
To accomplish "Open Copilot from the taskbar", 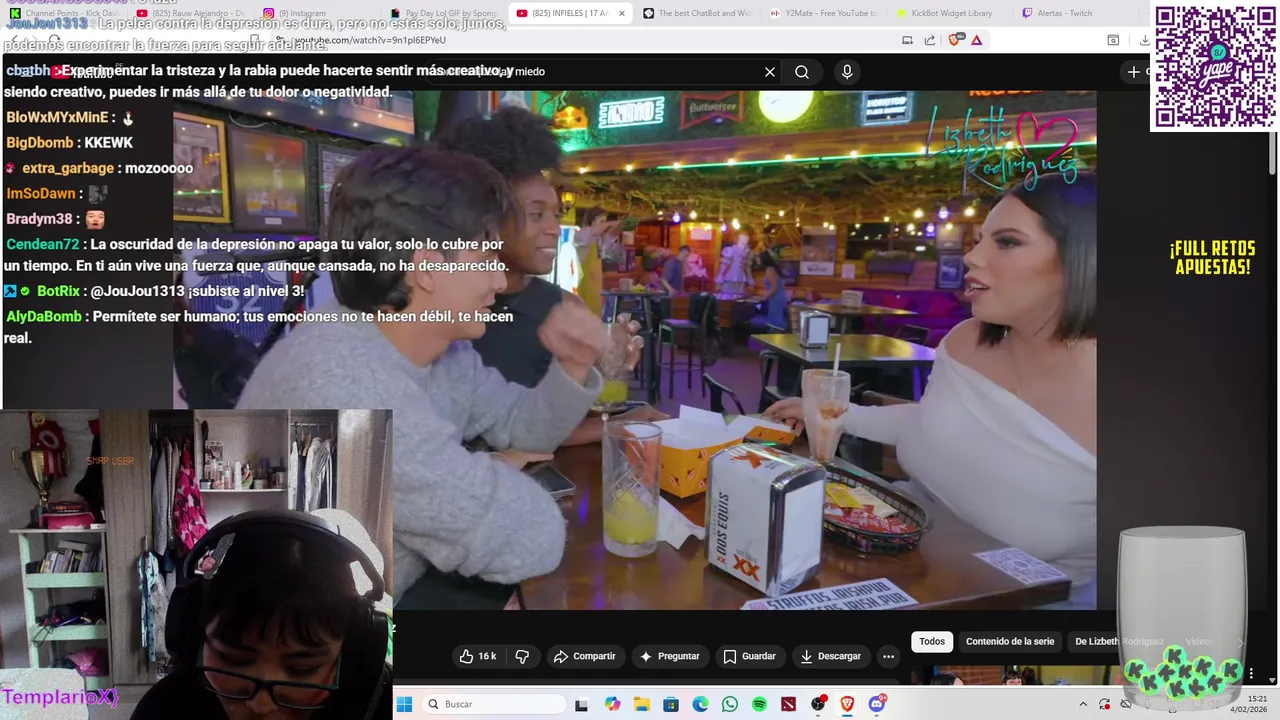I will coord(612,704).
